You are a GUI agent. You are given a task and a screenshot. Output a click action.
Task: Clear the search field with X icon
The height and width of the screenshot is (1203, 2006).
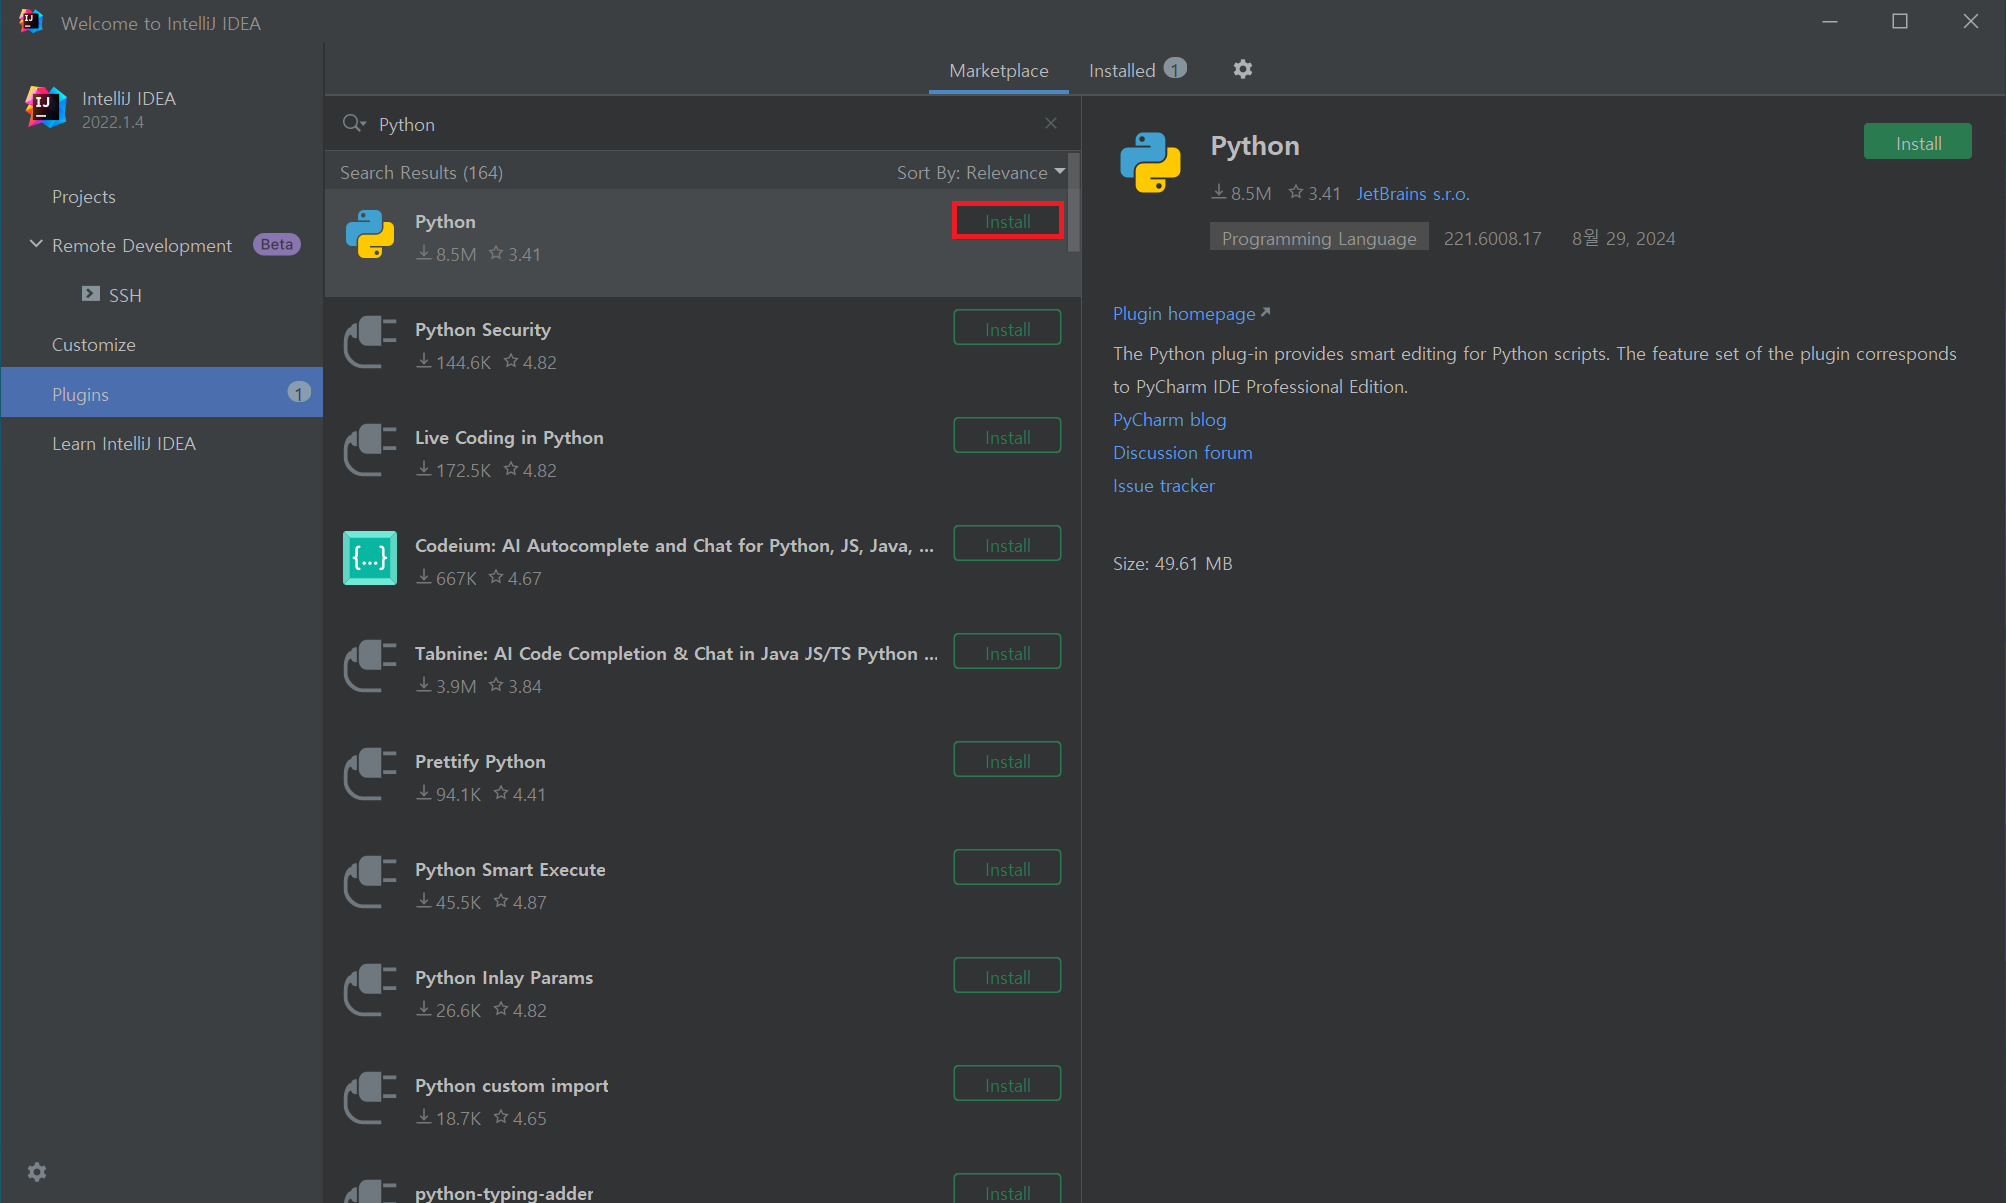tap(1050, 123)
